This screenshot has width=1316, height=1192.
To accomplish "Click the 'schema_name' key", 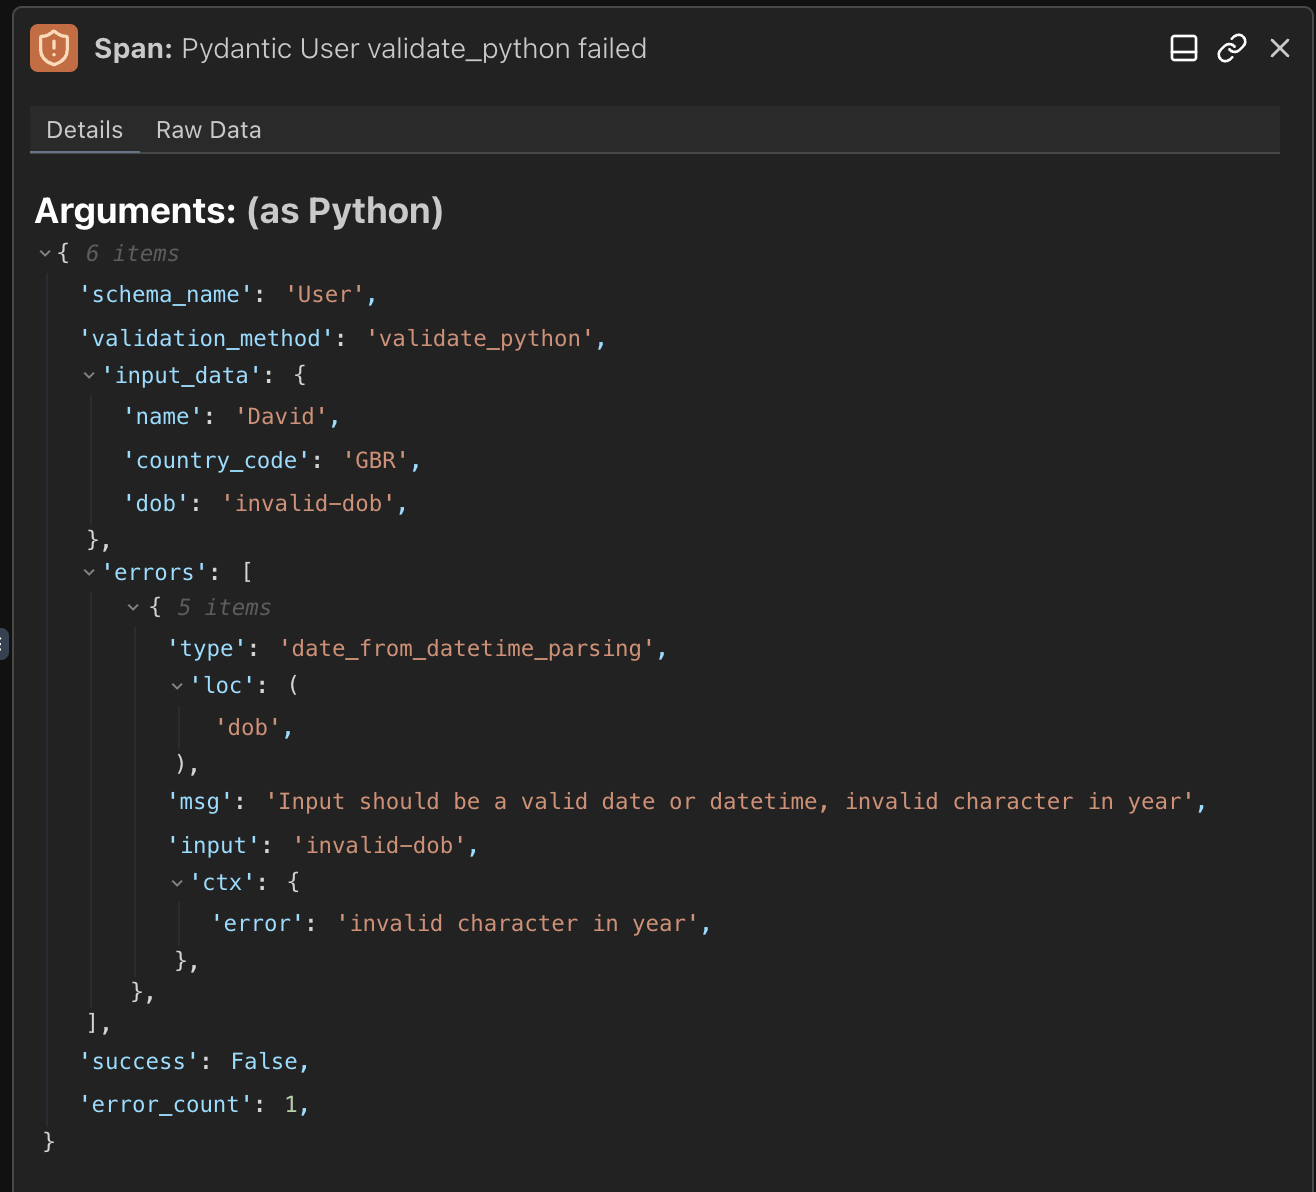I will (165, 295).
